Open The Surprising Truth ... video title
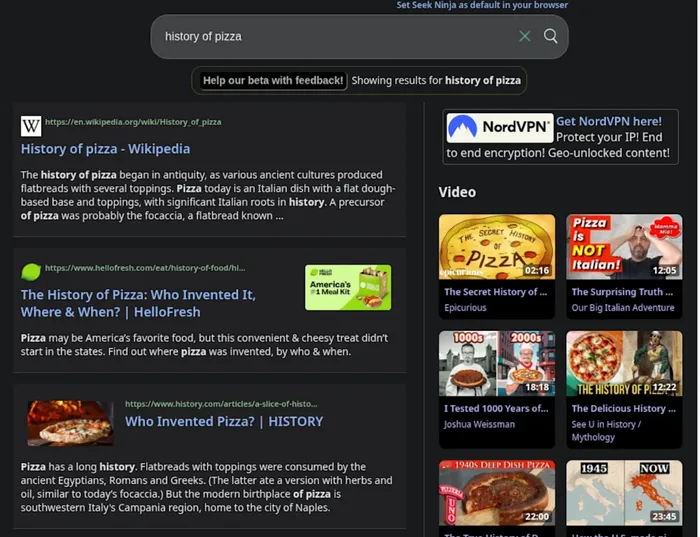700x537 pixels. (622, 292)
